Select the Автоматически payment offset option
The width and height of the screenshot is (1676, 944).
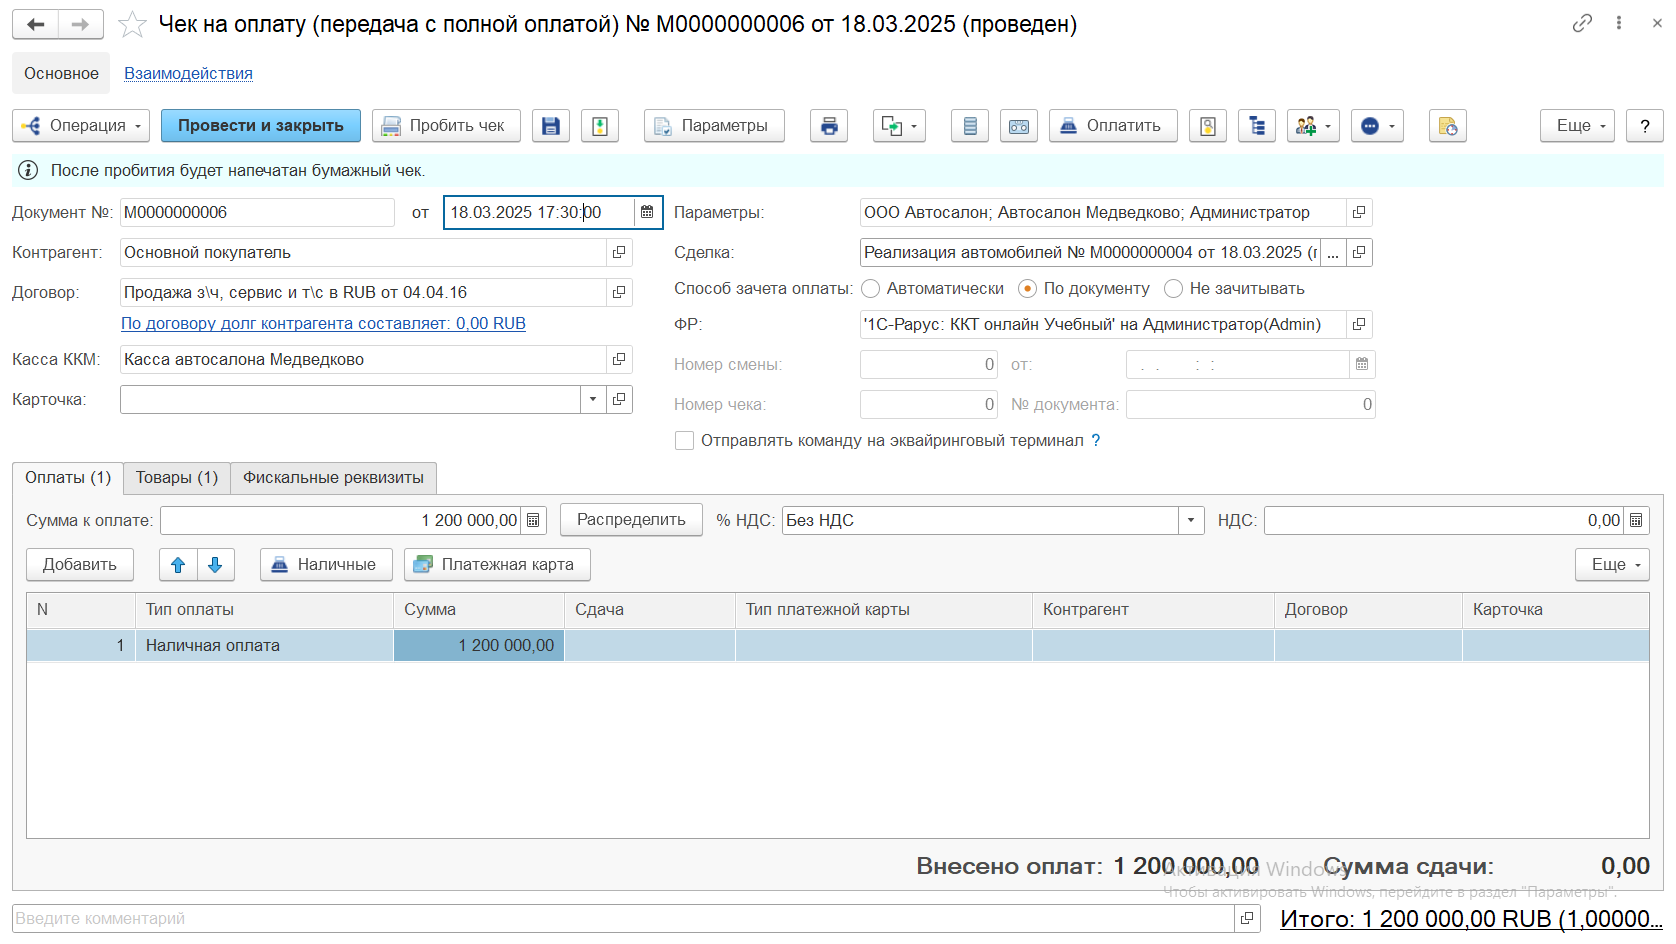(x=871, y=289)
